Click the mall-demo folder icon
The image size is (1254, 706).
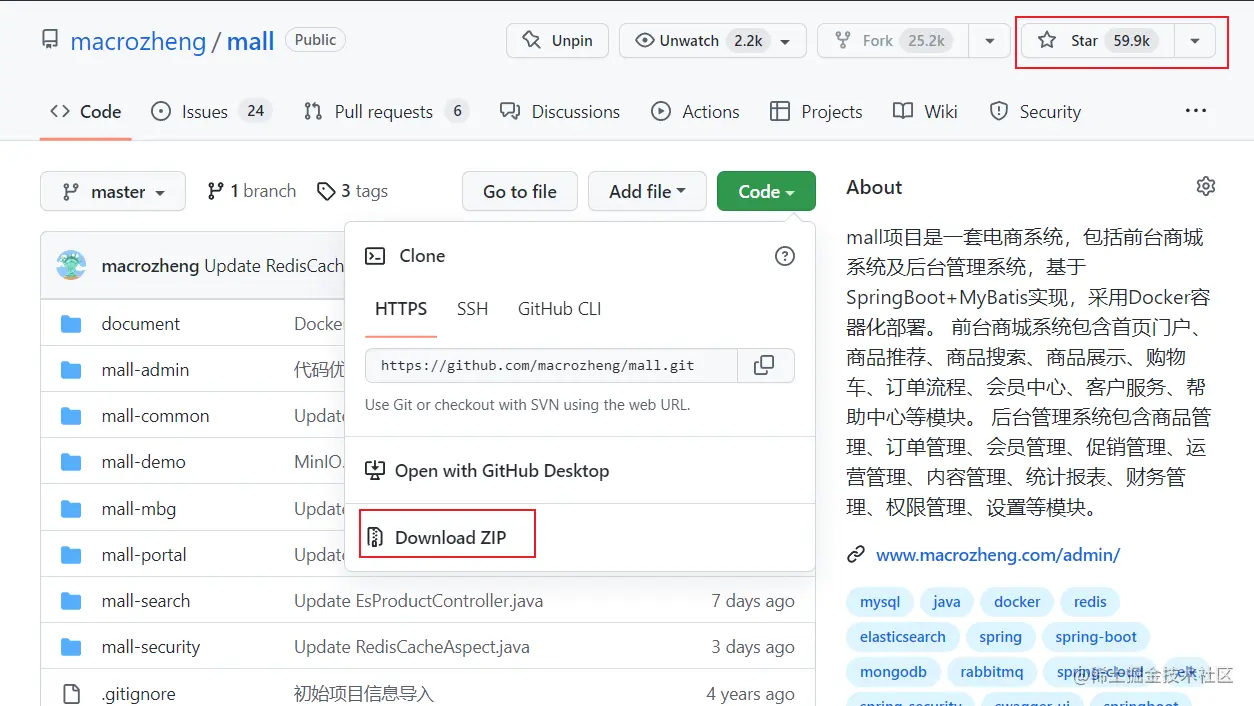[x=71, y=461]
